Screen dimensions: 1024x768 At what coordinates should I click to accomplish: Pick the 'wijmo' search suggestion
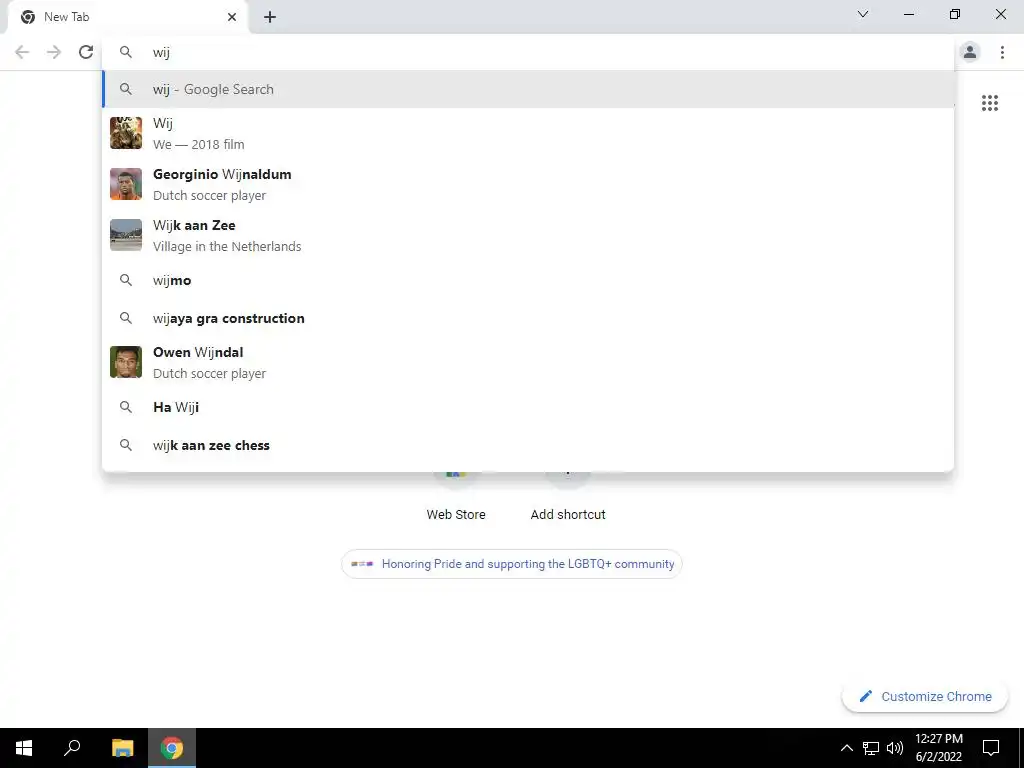pyautogui.click(x=528, y=280)
